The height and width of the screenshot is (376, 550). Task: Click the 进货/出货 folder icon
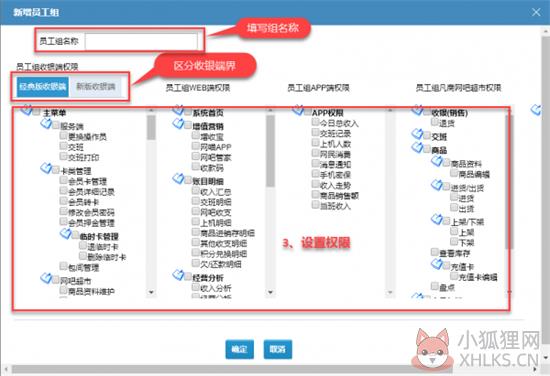(437, 185)
